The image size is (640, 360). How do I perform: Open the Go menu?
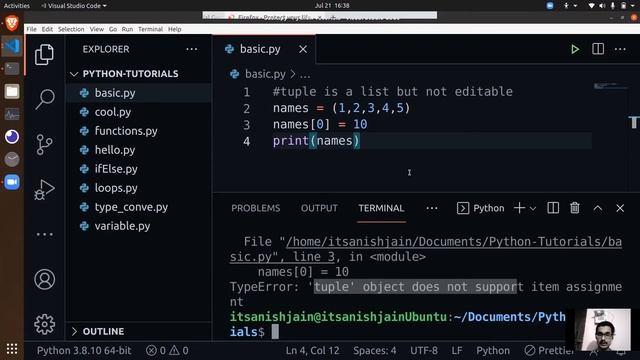pyautogui.click(x=113, y=29)
